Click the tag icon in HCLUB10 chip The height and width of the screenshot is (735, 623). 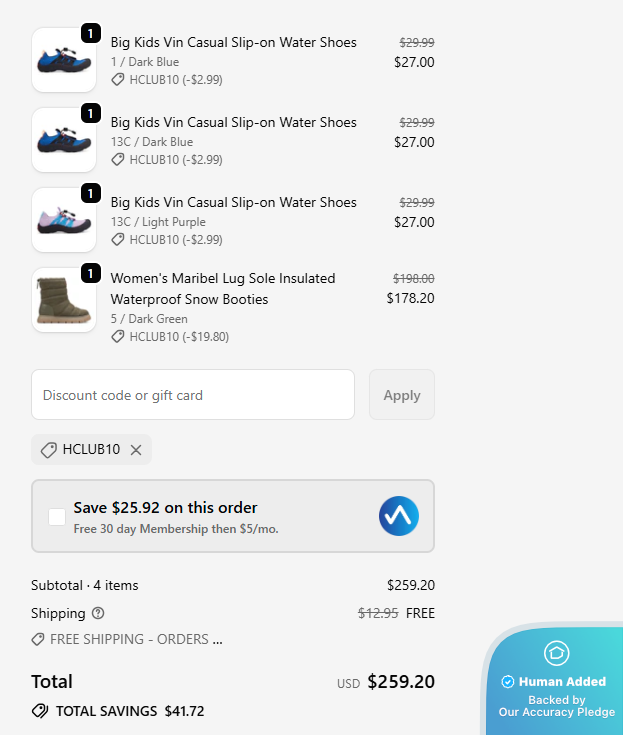tap(48, 450)
